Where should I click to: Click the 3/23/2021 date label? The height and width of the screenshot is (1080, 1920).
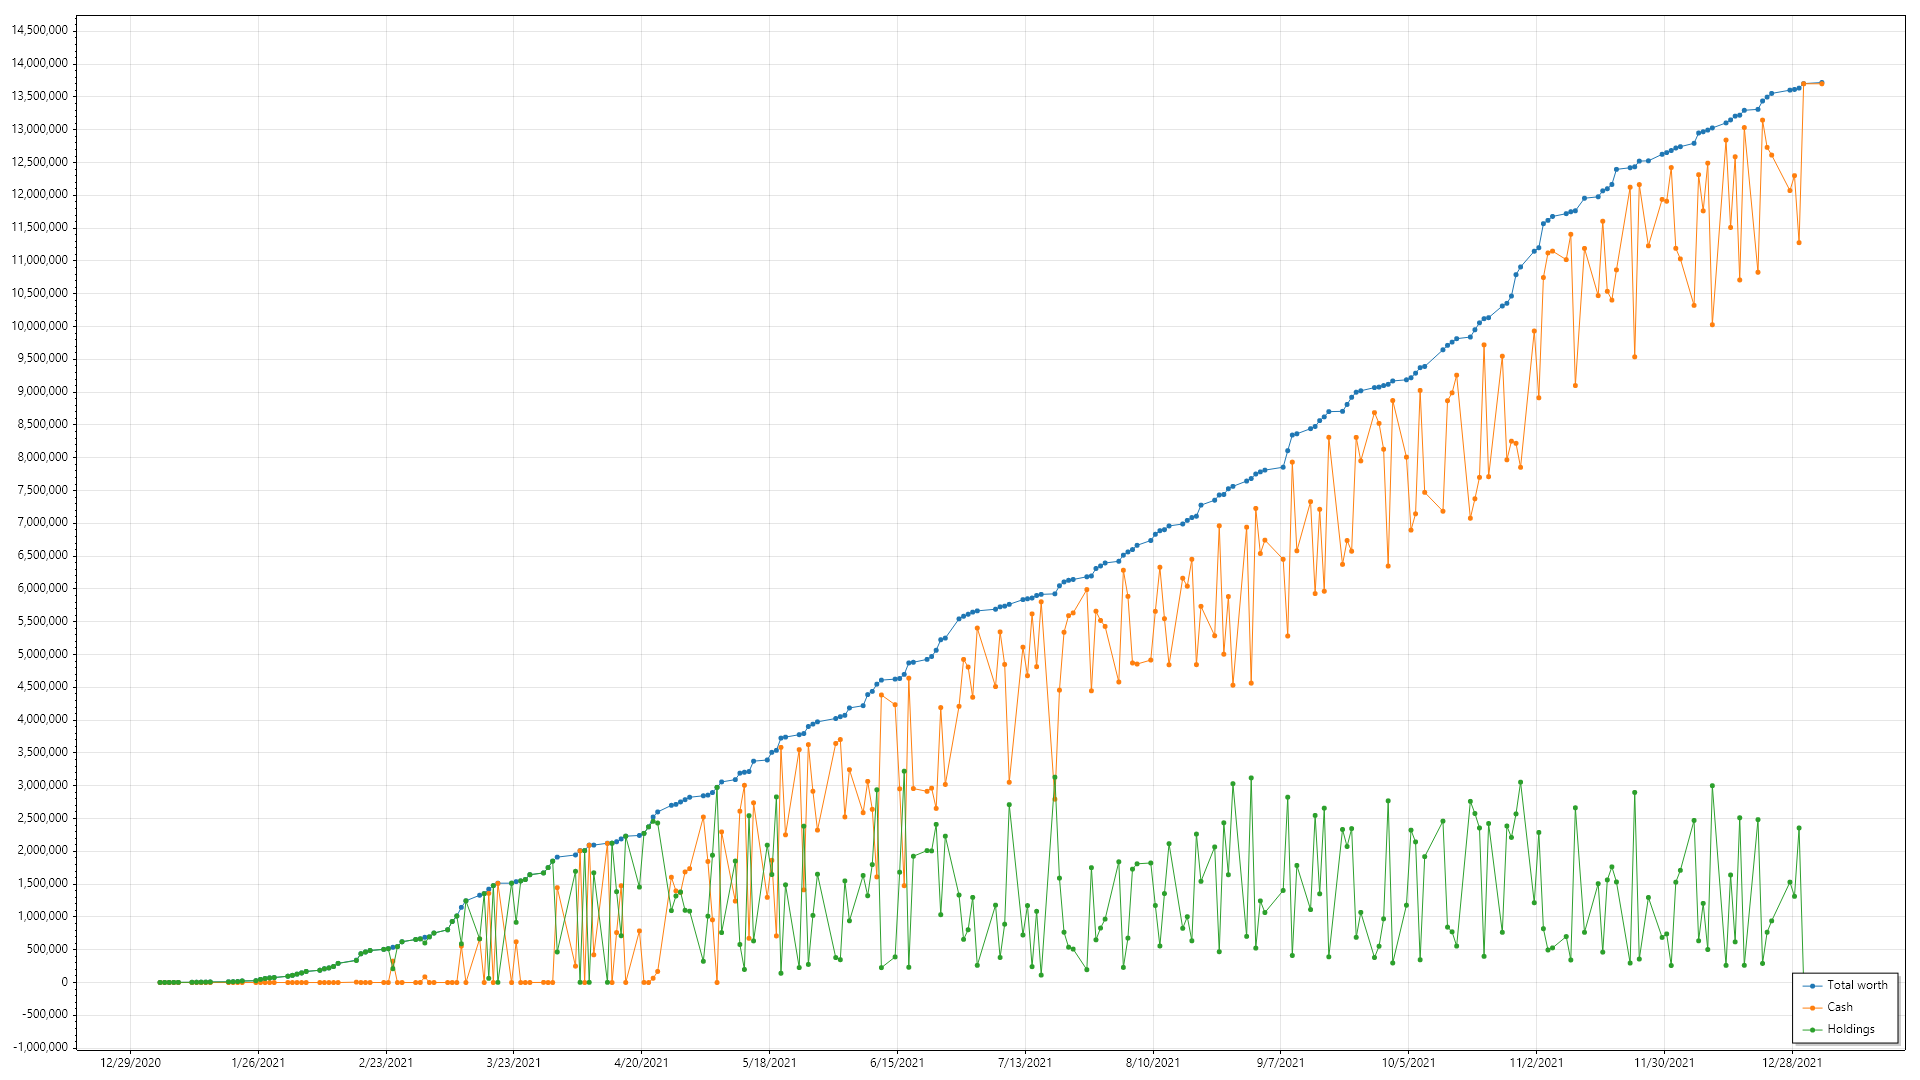(514, 1063)
